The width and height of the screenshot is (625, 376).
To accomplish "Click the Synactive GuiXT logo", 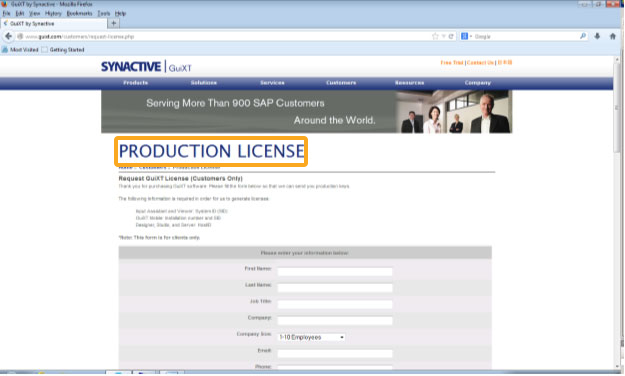I will [x=146, y=67].
